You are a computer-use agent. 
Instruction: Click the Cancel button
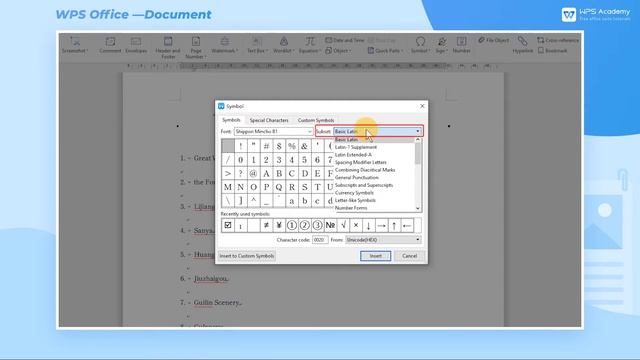pyautogui.click(x=409, y=256)
